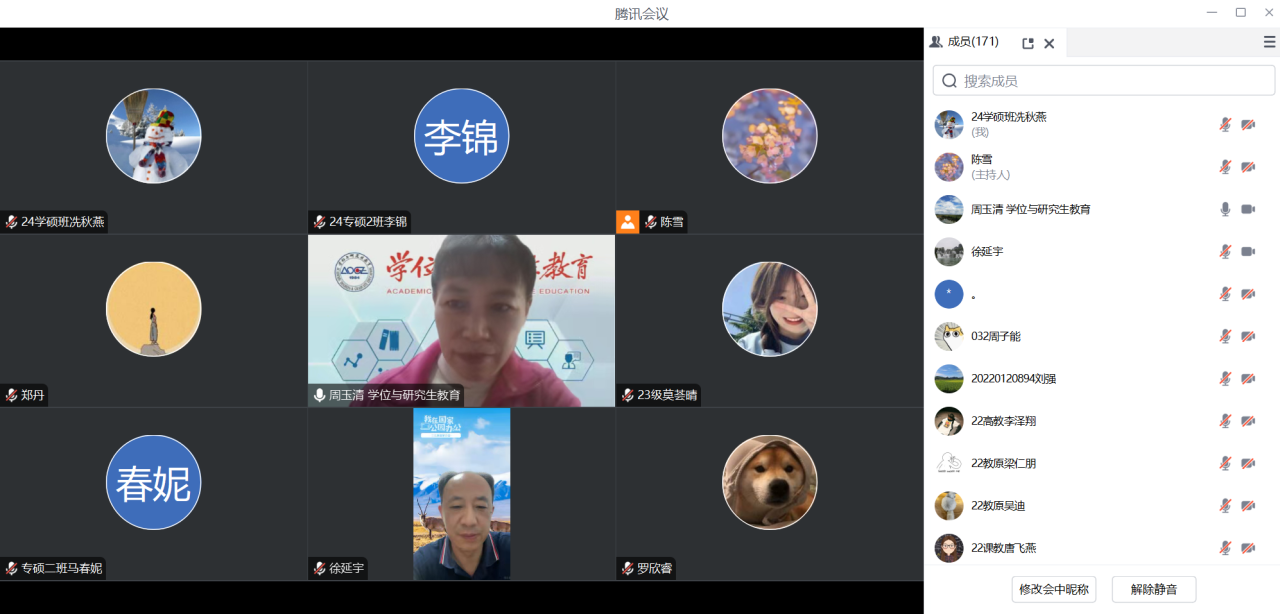1280x614 pixels.
Task: Close the 成员 members panel tab
Action: pos(1049,43)
